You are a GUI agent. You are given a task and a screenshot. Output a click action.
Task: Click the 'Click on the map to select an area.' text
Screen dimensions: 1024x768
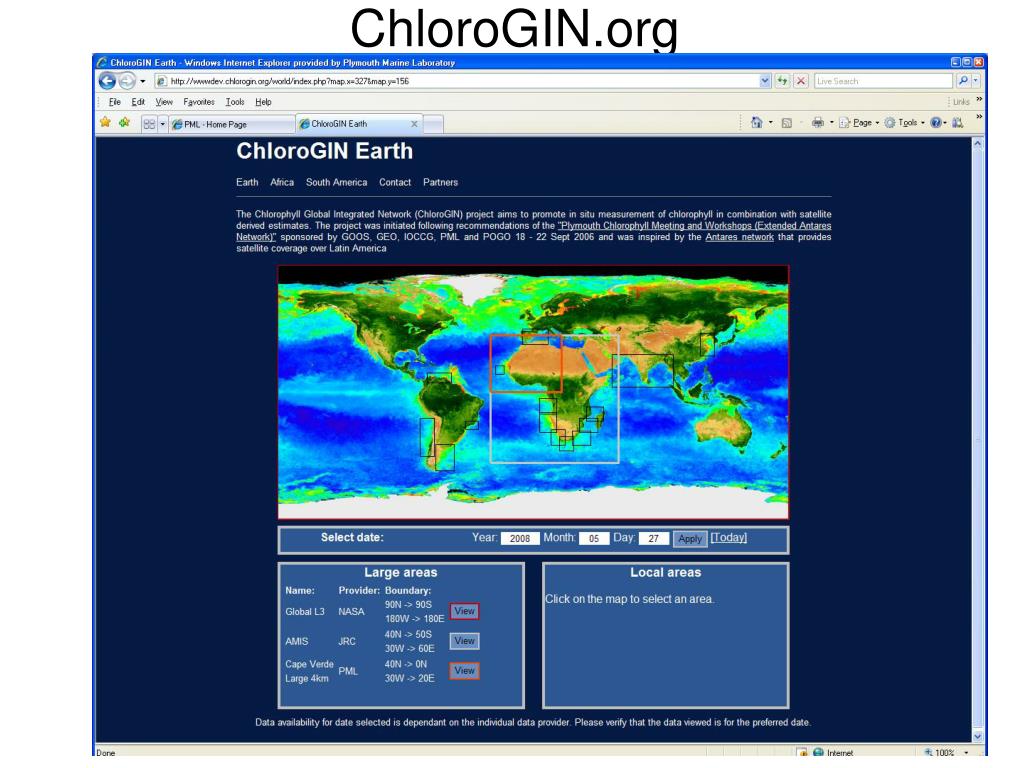click(x=630, y=599)
